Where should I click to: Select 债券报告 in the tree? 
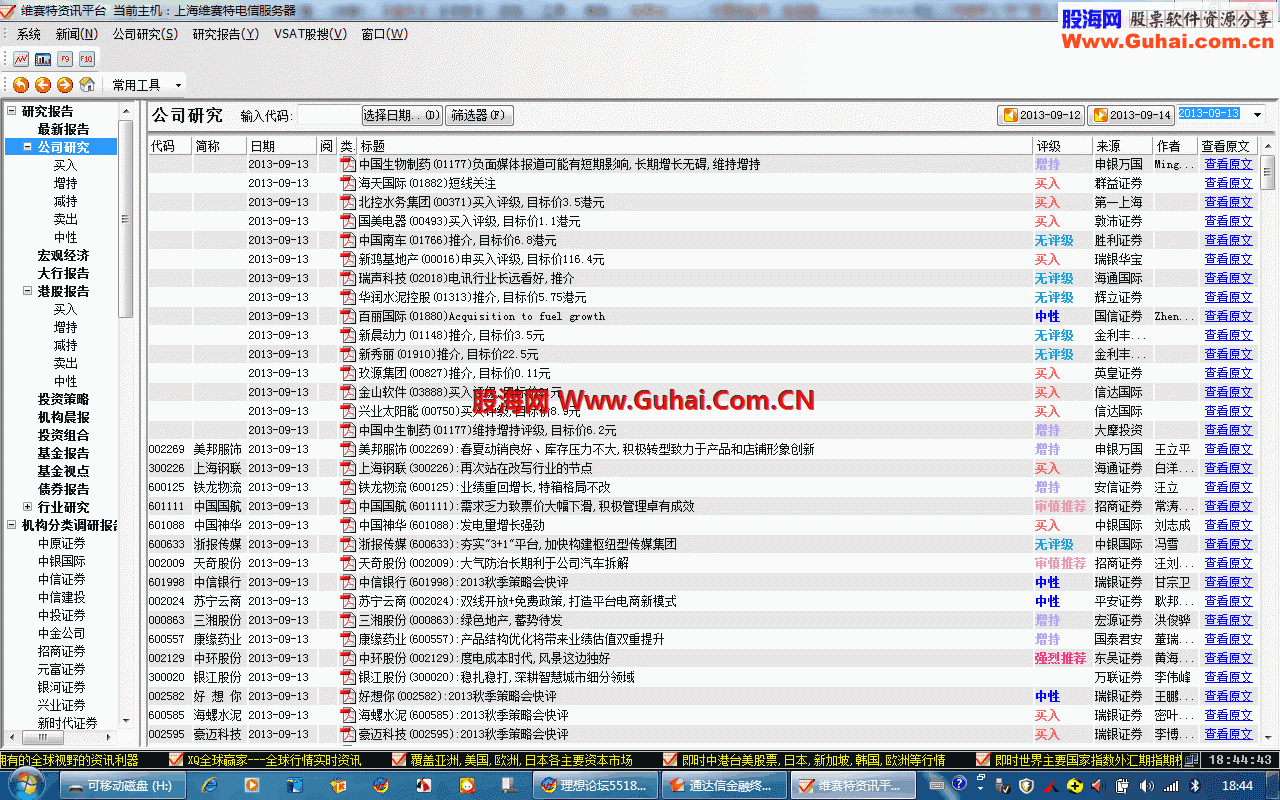click(63, 489)
